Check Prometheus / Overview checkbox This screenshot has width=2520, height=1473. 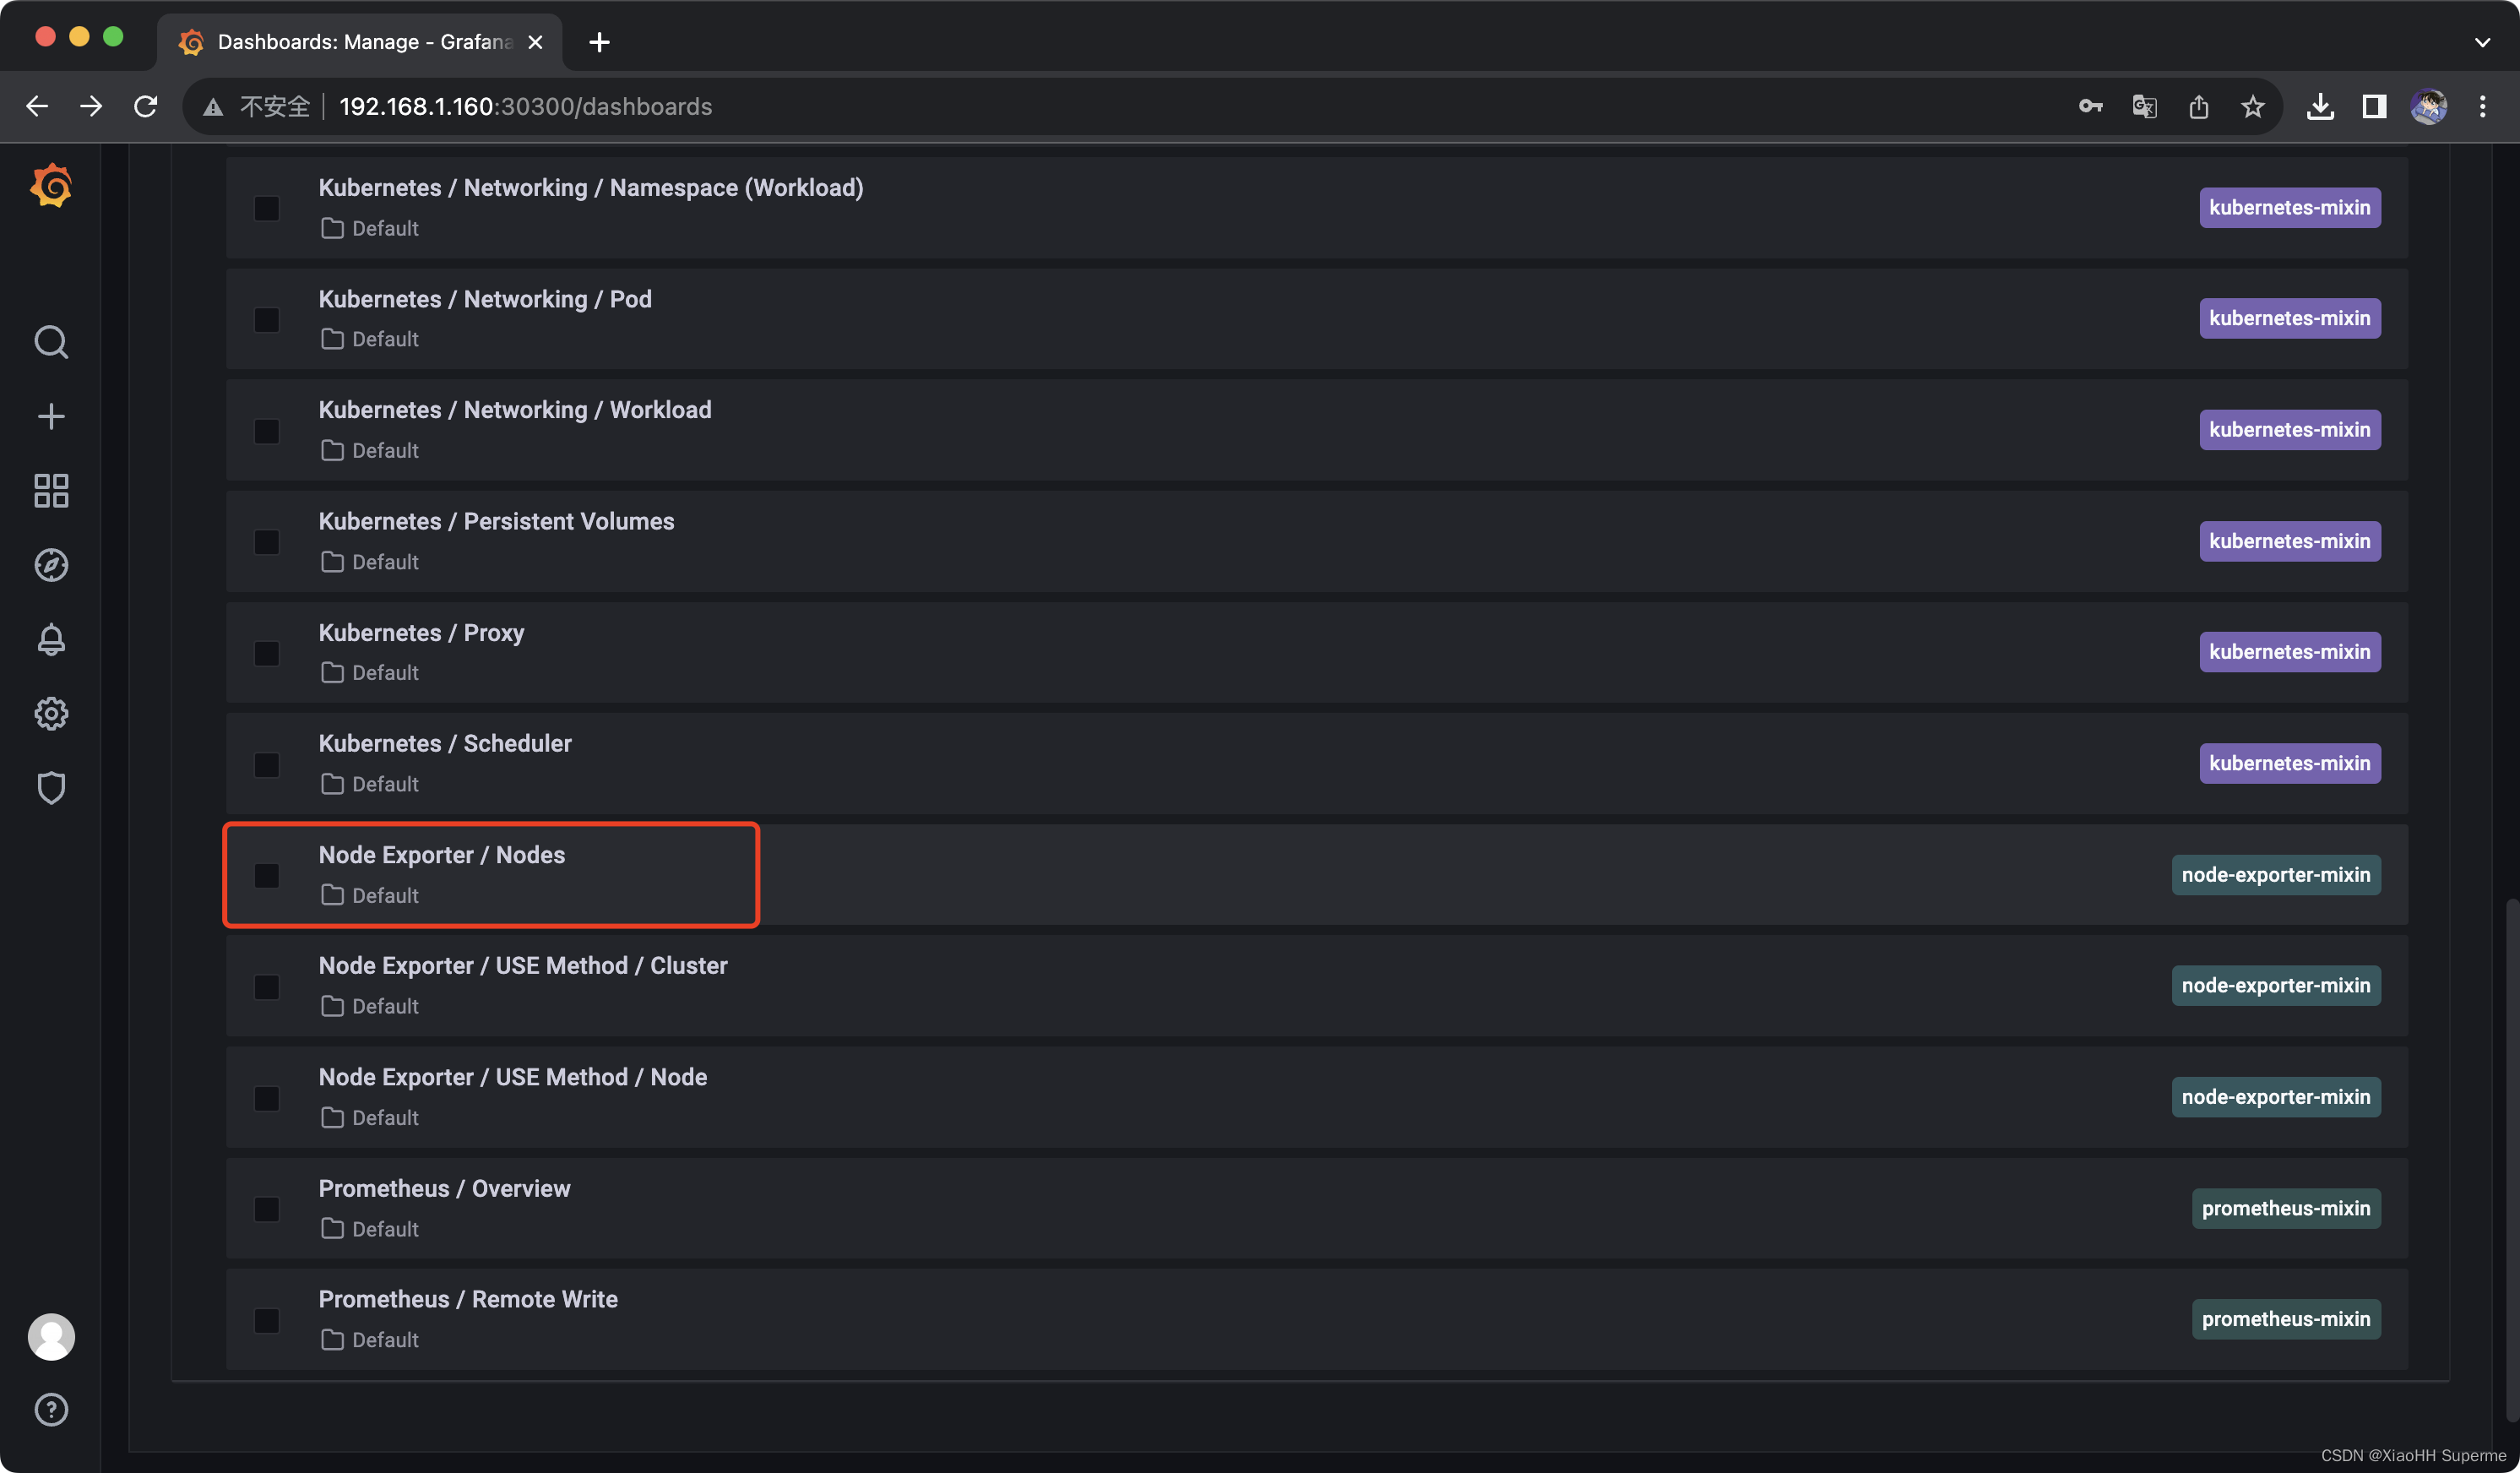(x=267, y=1209)
